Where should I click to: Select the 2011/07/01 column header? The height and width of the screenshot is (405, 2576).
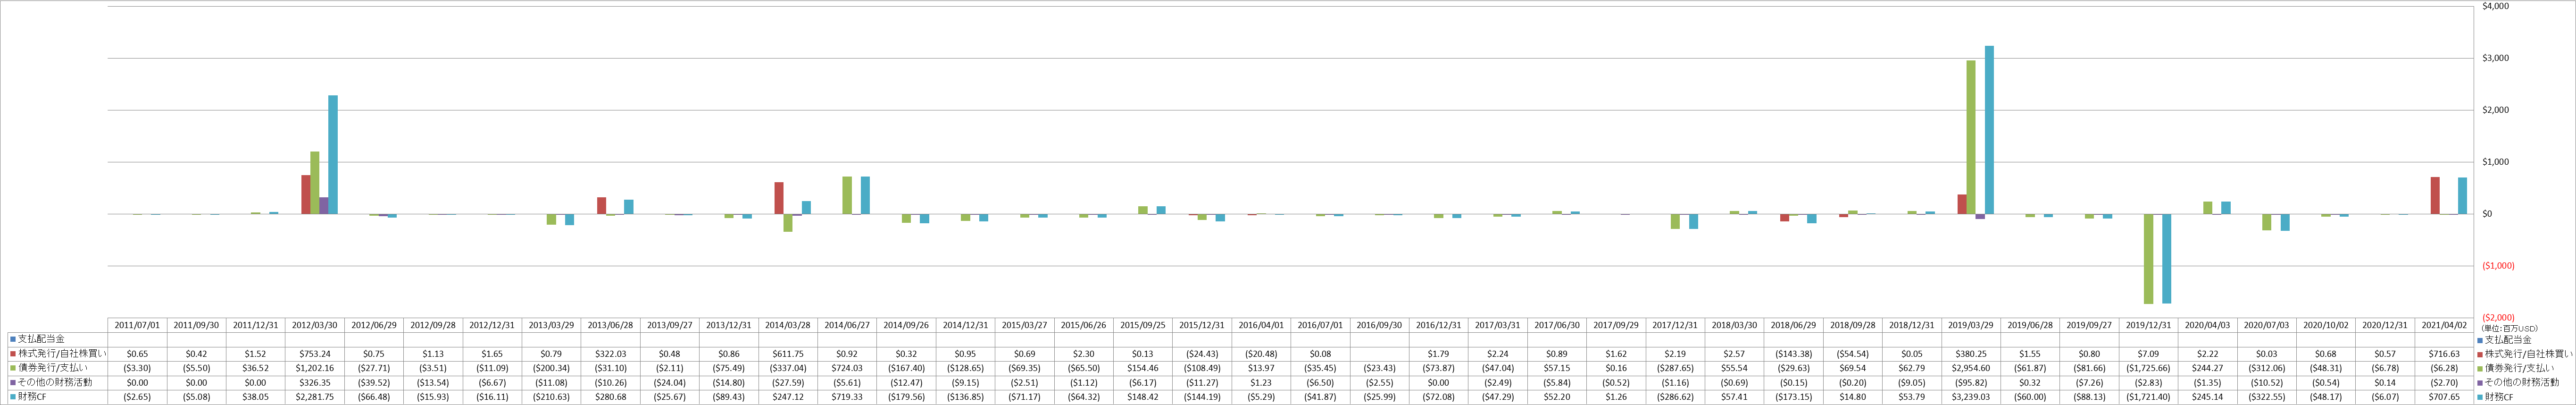pos(137,325)
